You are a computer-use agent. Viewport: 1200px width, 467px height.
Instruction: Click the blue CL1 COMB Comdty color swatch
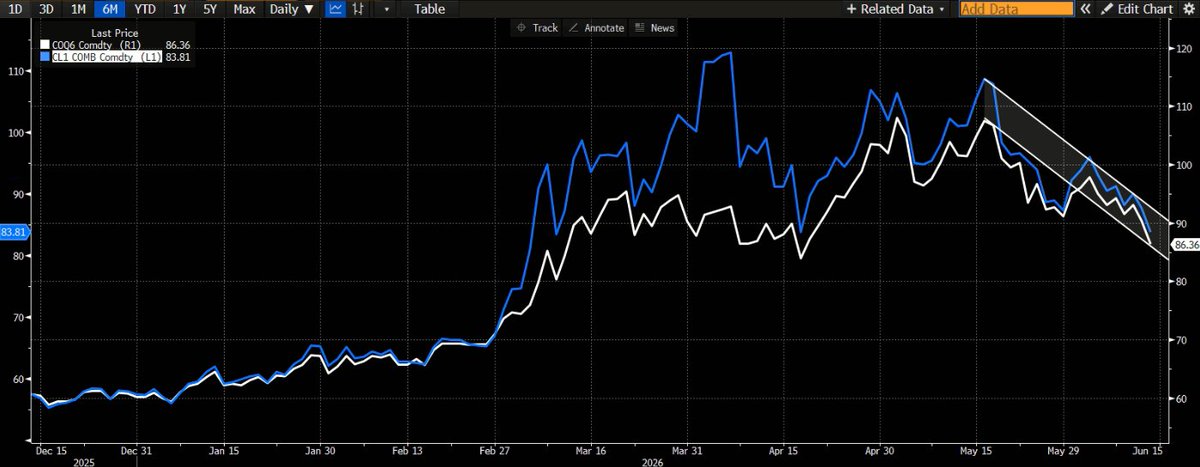[x=45, y=57]
